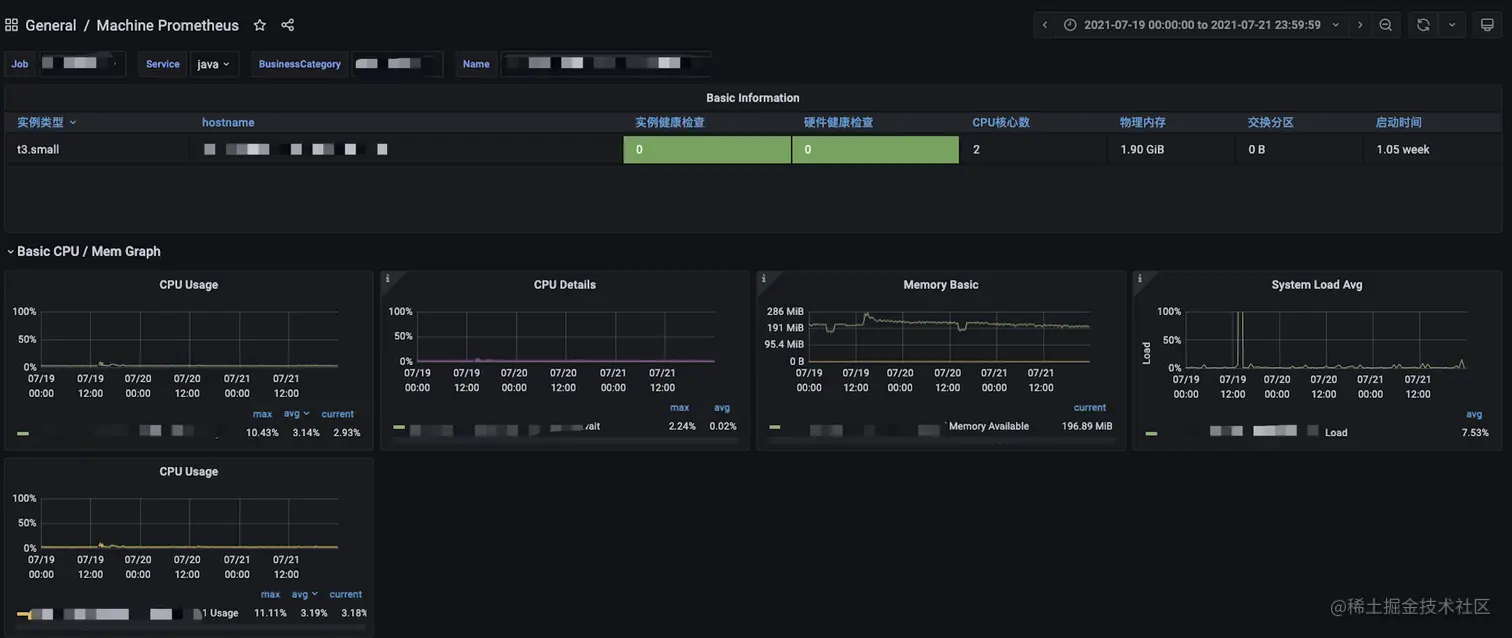Sort table by 硬件健康检查 column
Image resolution: width=1512 pixels, height=638 pixels.
(839, 122)
